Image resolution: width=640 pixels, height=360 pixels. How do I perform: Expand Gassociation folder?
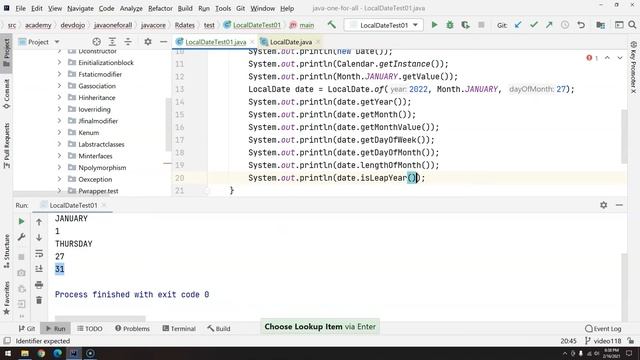tap(60, 86)
